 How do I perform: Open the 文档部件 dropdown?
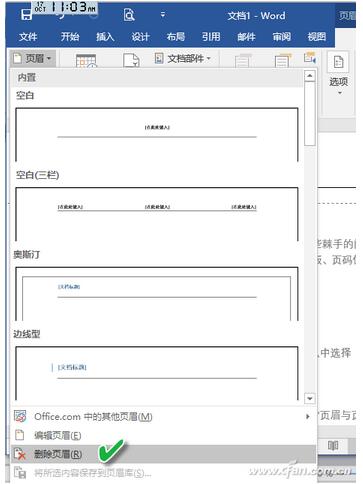(x=183, y=59)
